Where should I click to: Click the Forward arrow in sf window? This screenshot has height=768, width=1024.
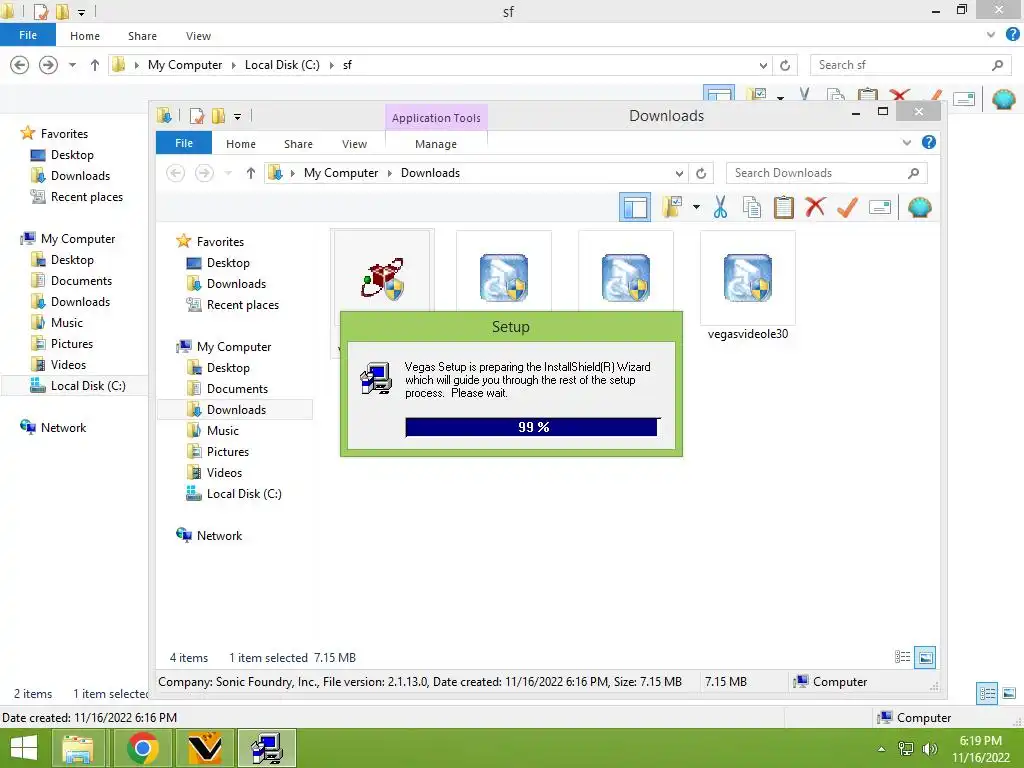click(48, 65)
